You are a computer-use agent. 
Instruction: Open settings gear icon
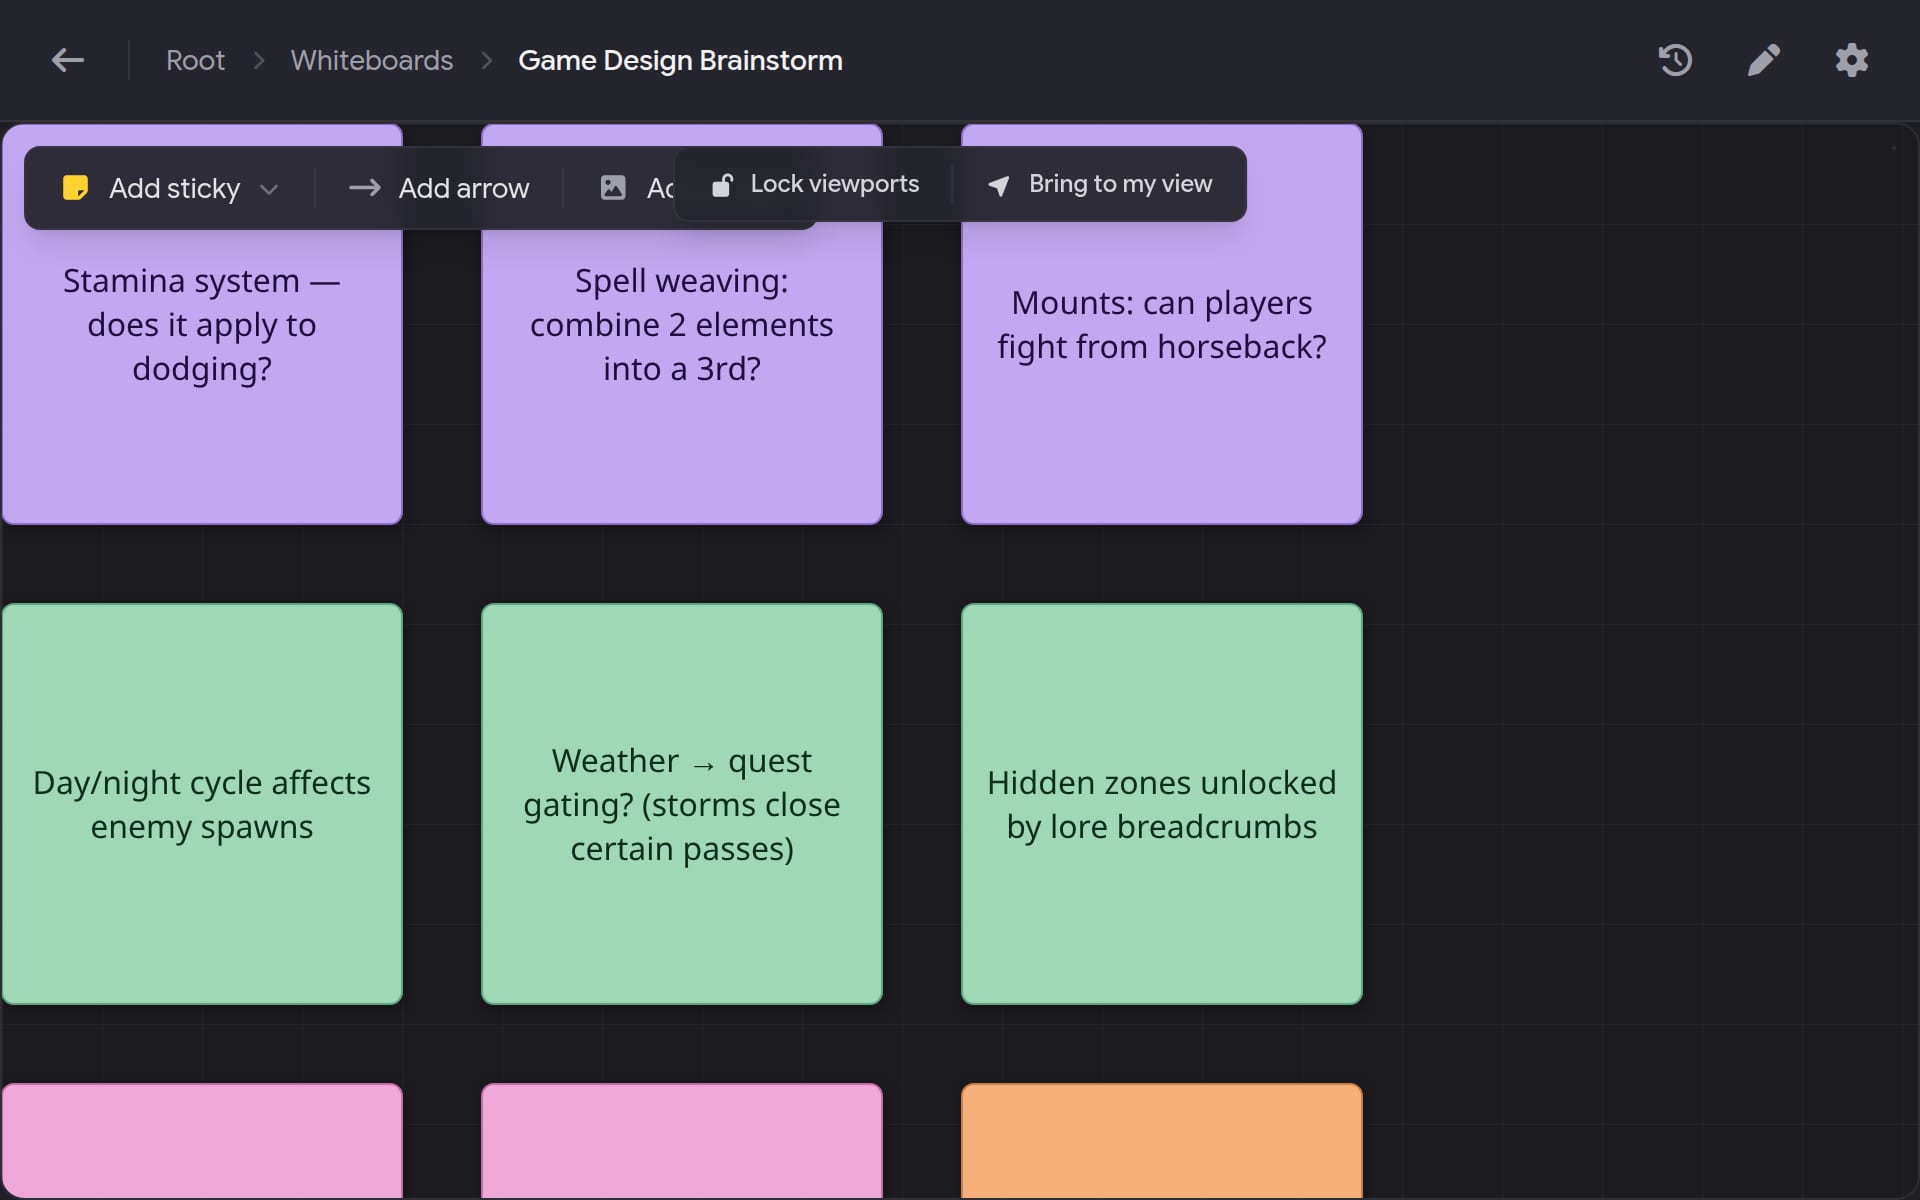coord(1851,60)
